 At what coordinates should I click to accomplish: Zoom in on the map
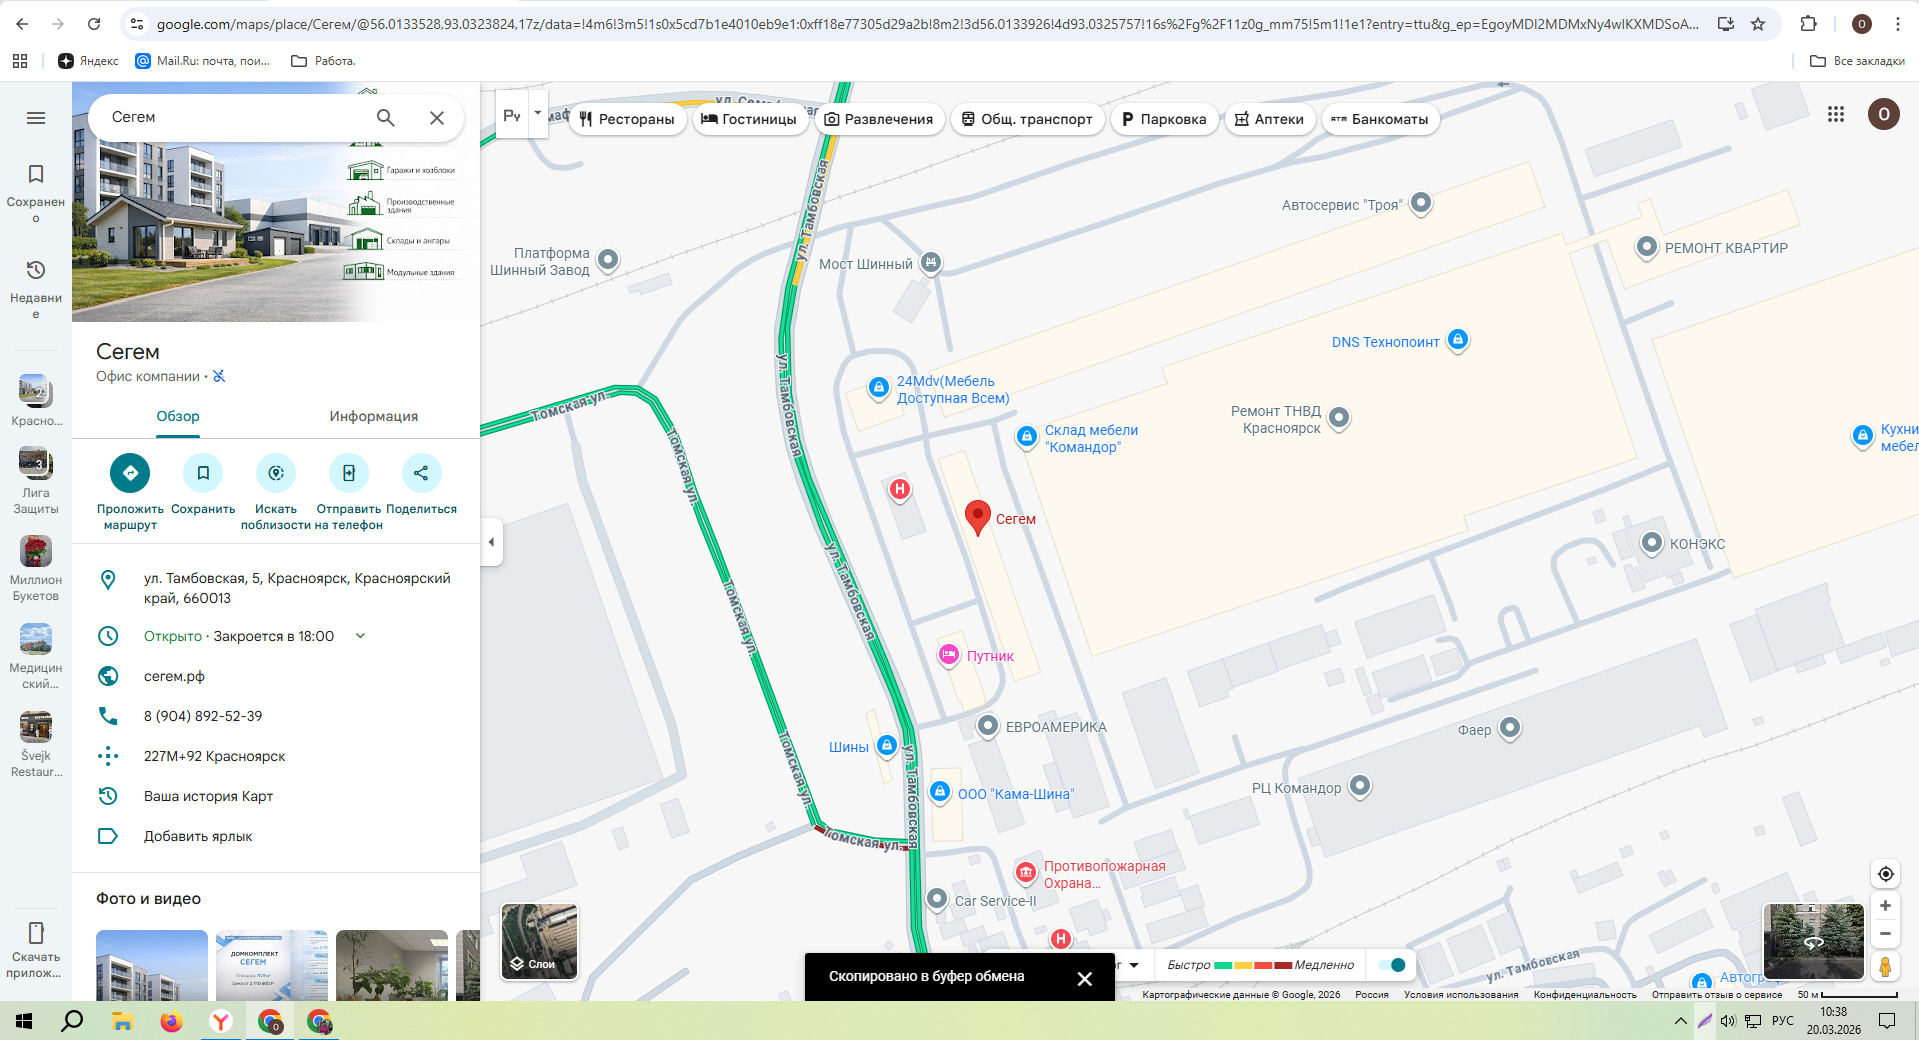pos(1885,906)
